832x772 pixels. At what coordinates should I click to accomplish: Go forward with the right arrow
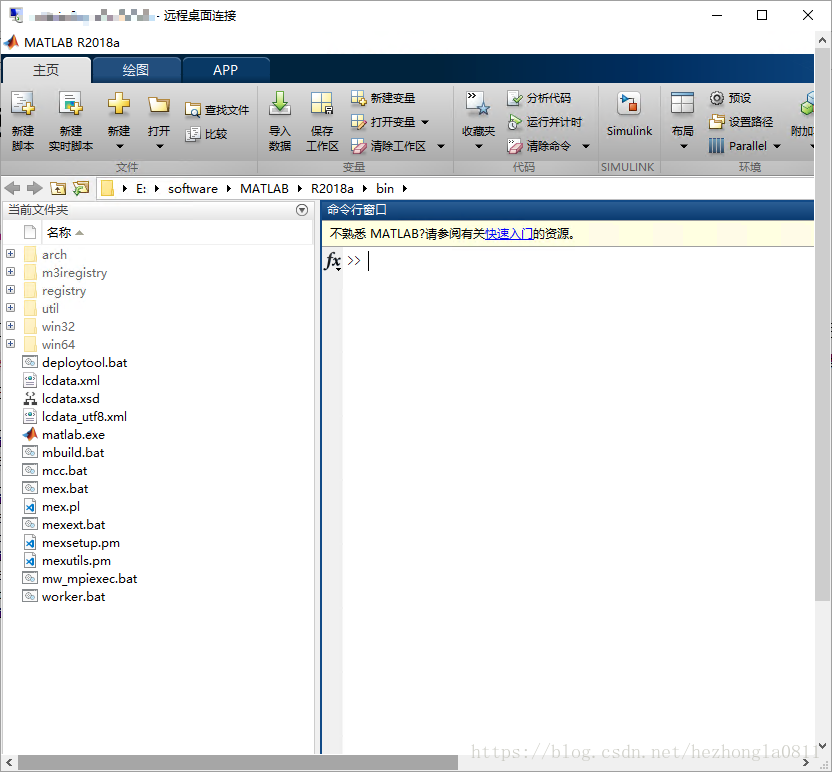[34, 188]
